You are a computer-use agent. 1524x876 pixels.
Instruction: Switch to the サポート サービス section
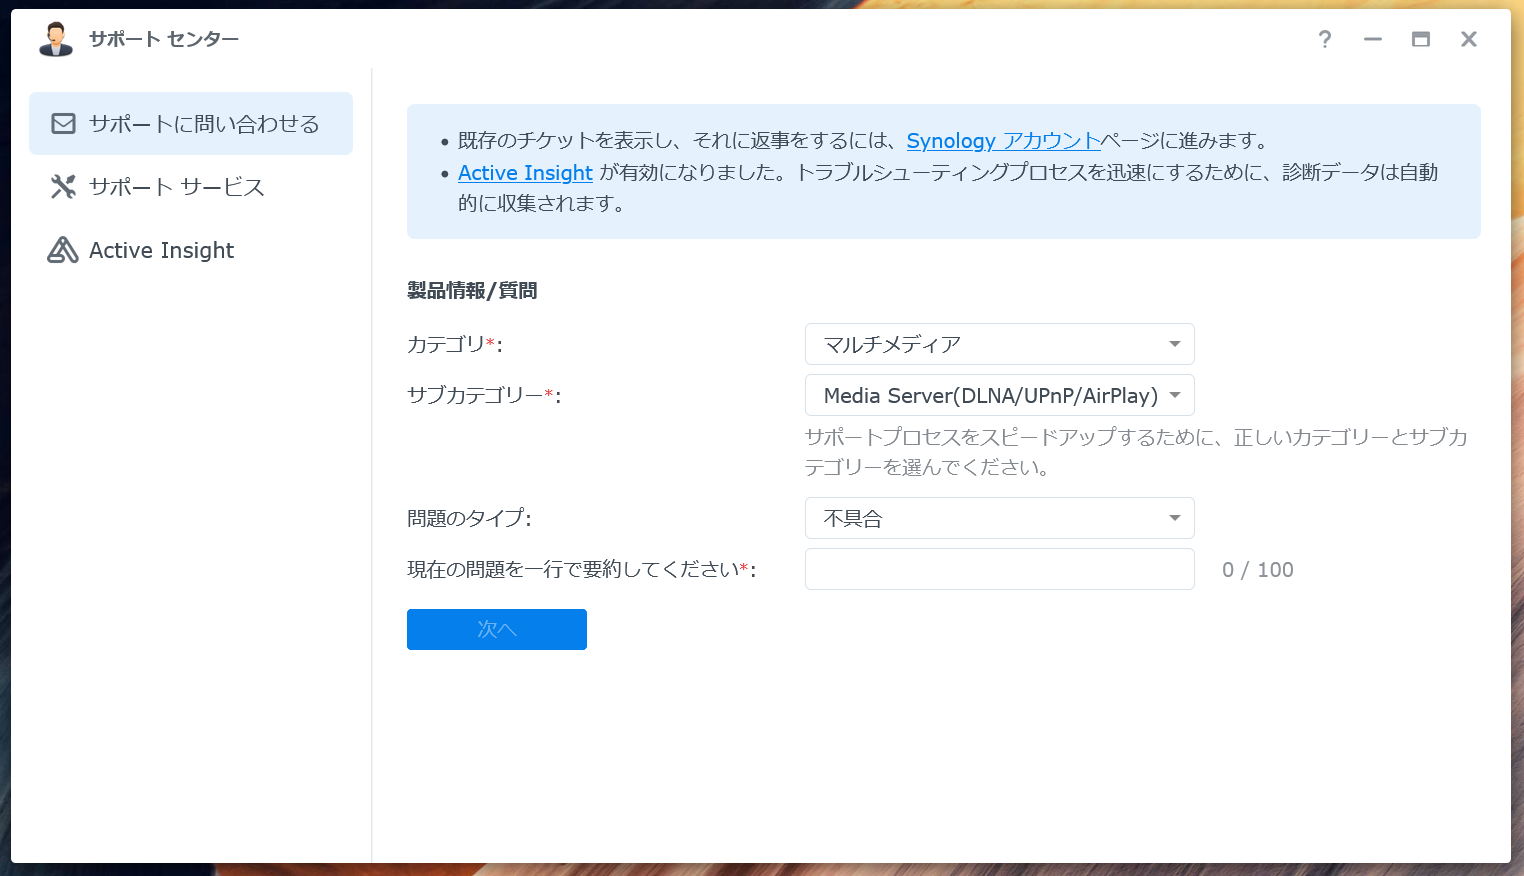[x=176, y=186]
